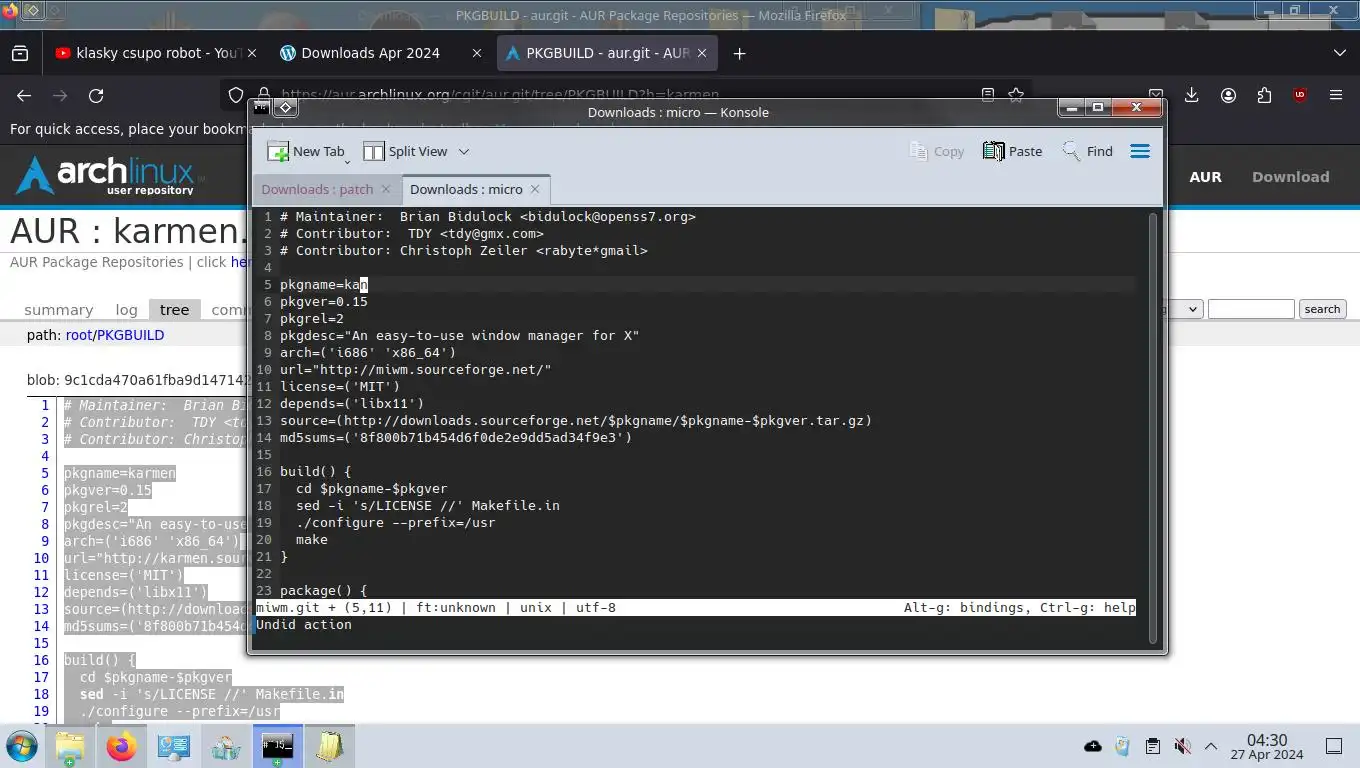
Task: Open the start menu on the taskbar
Action: point(21,746)
